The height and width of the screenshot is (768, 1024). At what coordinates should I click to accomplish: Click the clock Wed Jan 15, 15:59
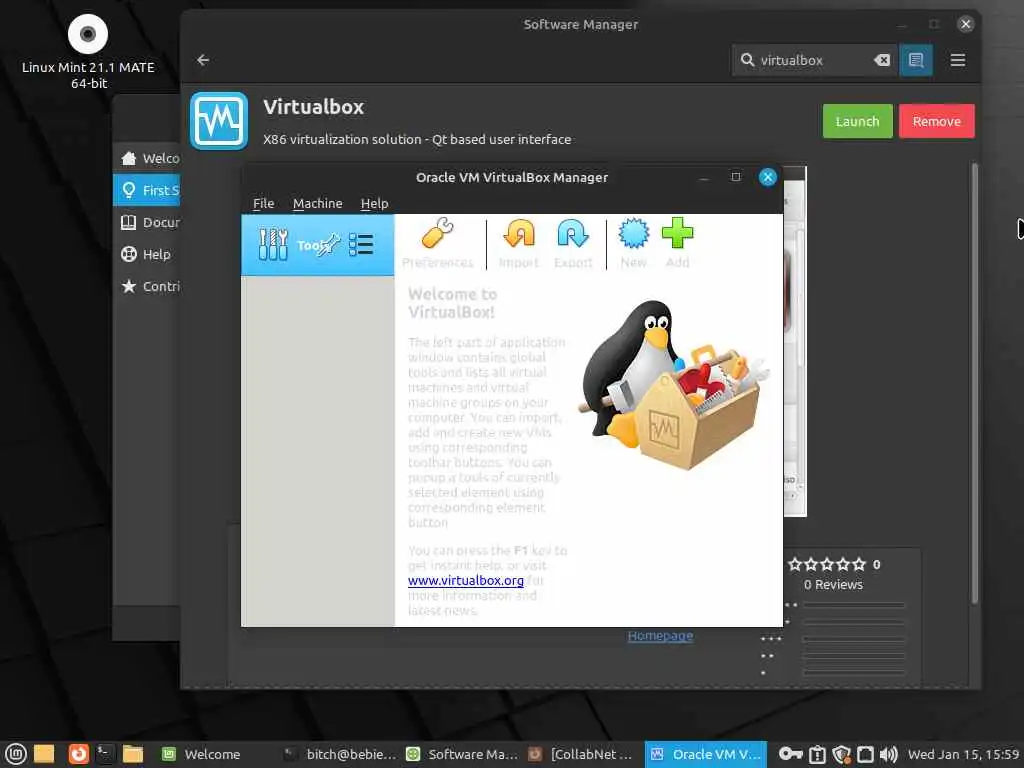click(963, 754)
